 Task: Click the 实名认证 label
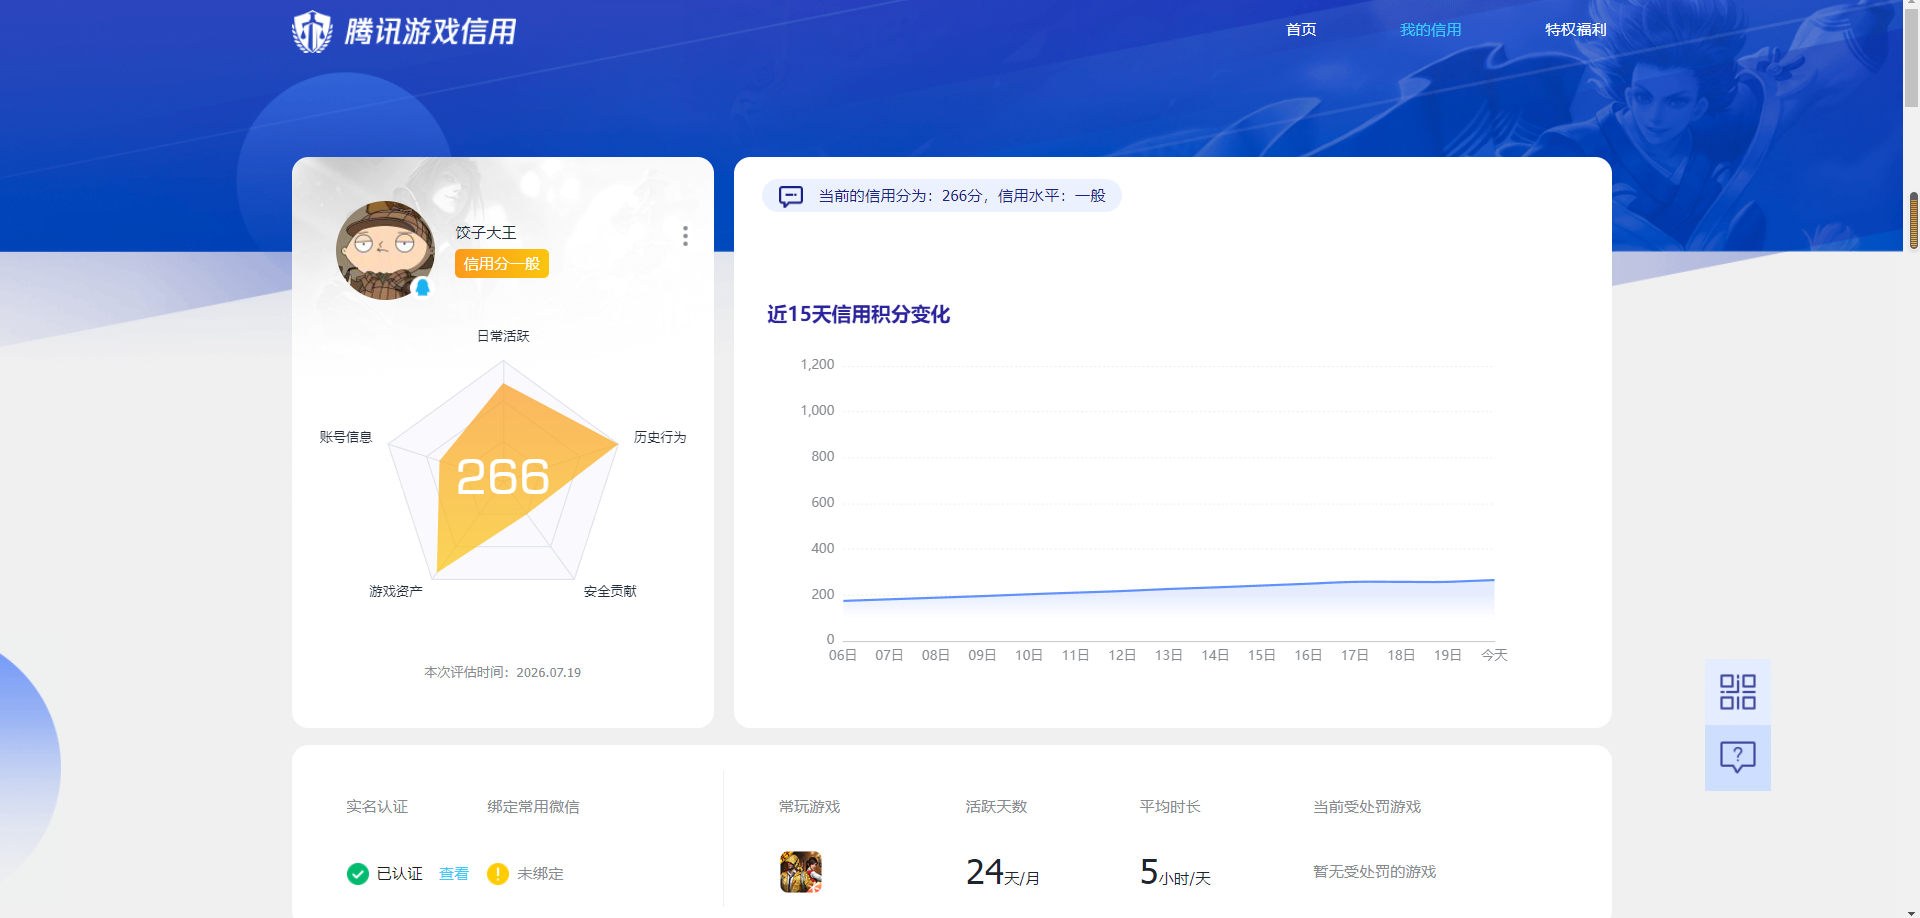pyautogui.click(x=377, y=807)
